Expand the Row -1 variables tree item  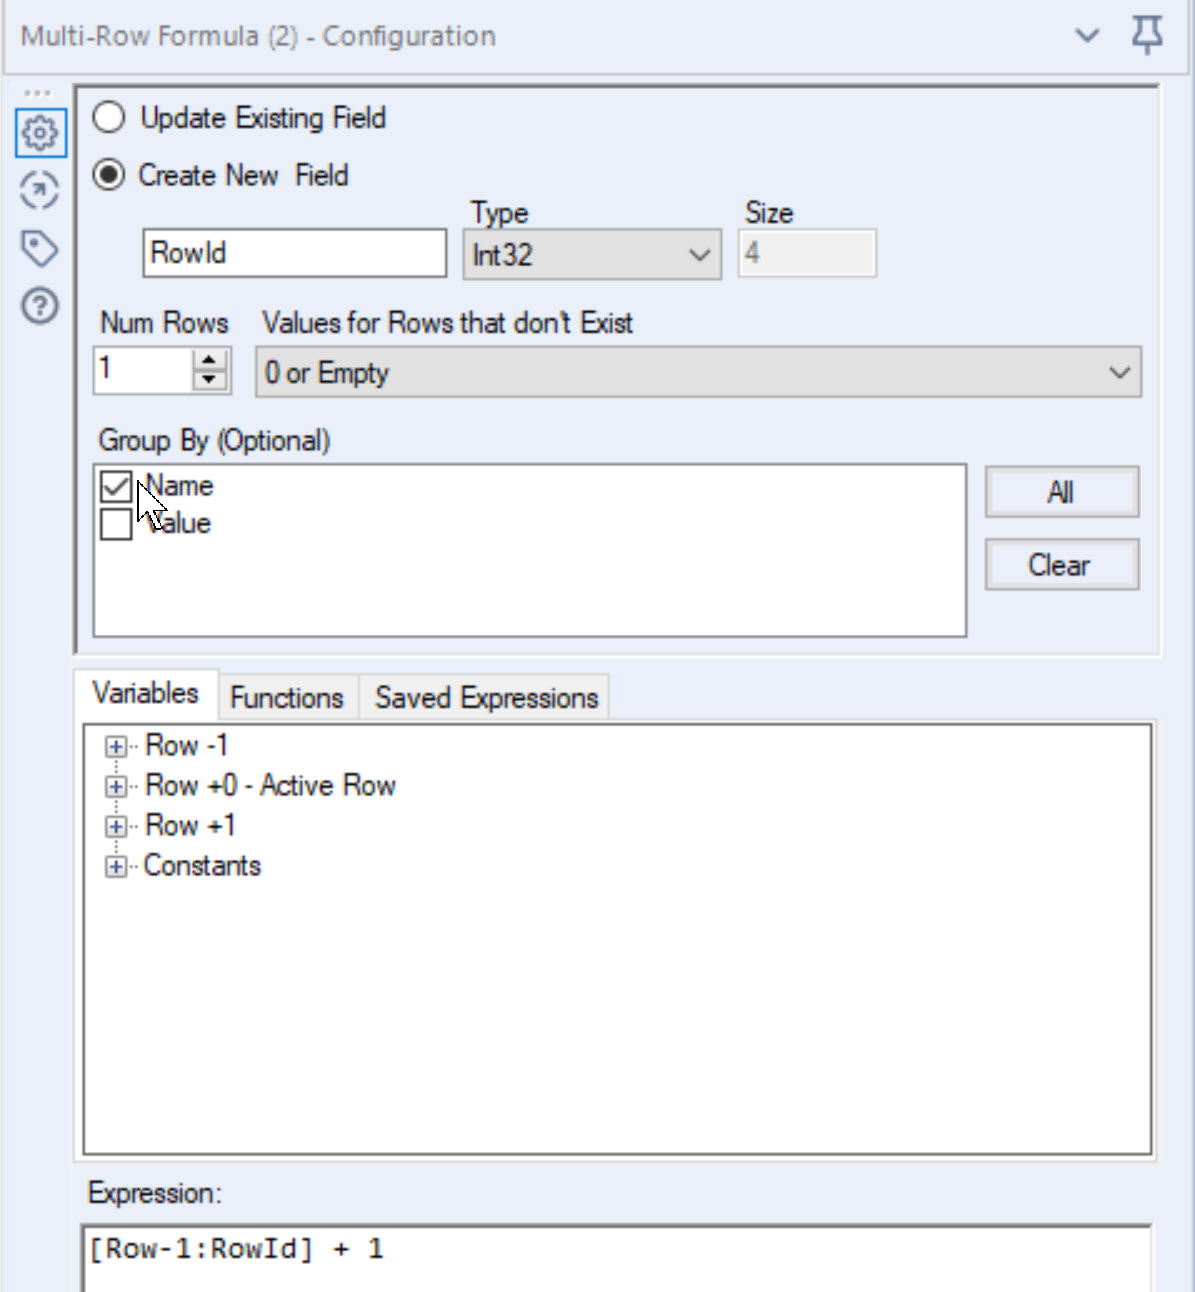pos(117,746)
